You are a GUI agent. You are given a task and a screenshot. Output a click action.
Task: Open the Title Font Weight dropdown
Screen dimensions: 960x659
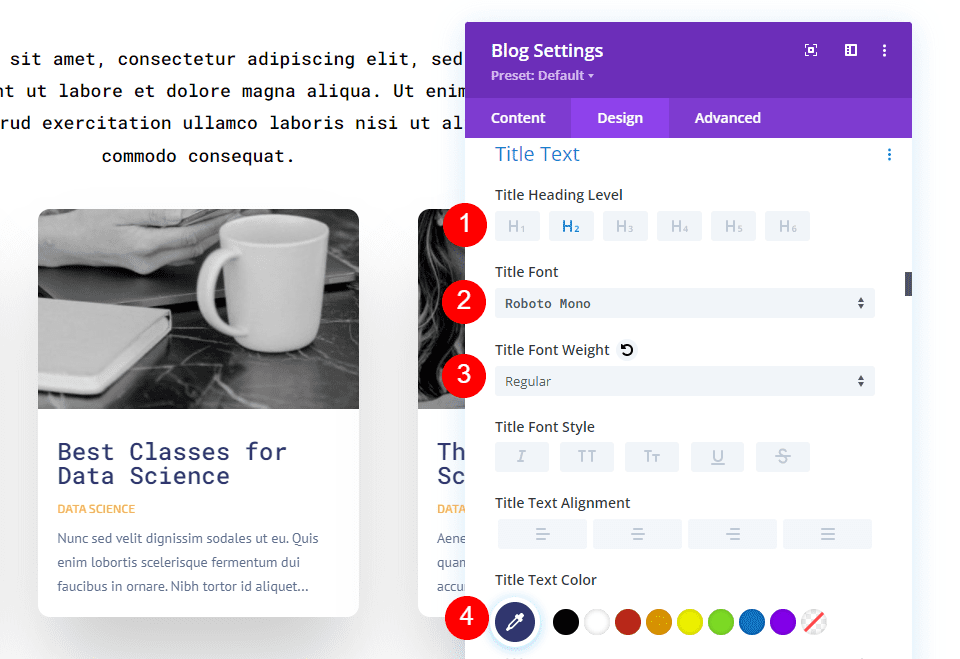[684, 381]
